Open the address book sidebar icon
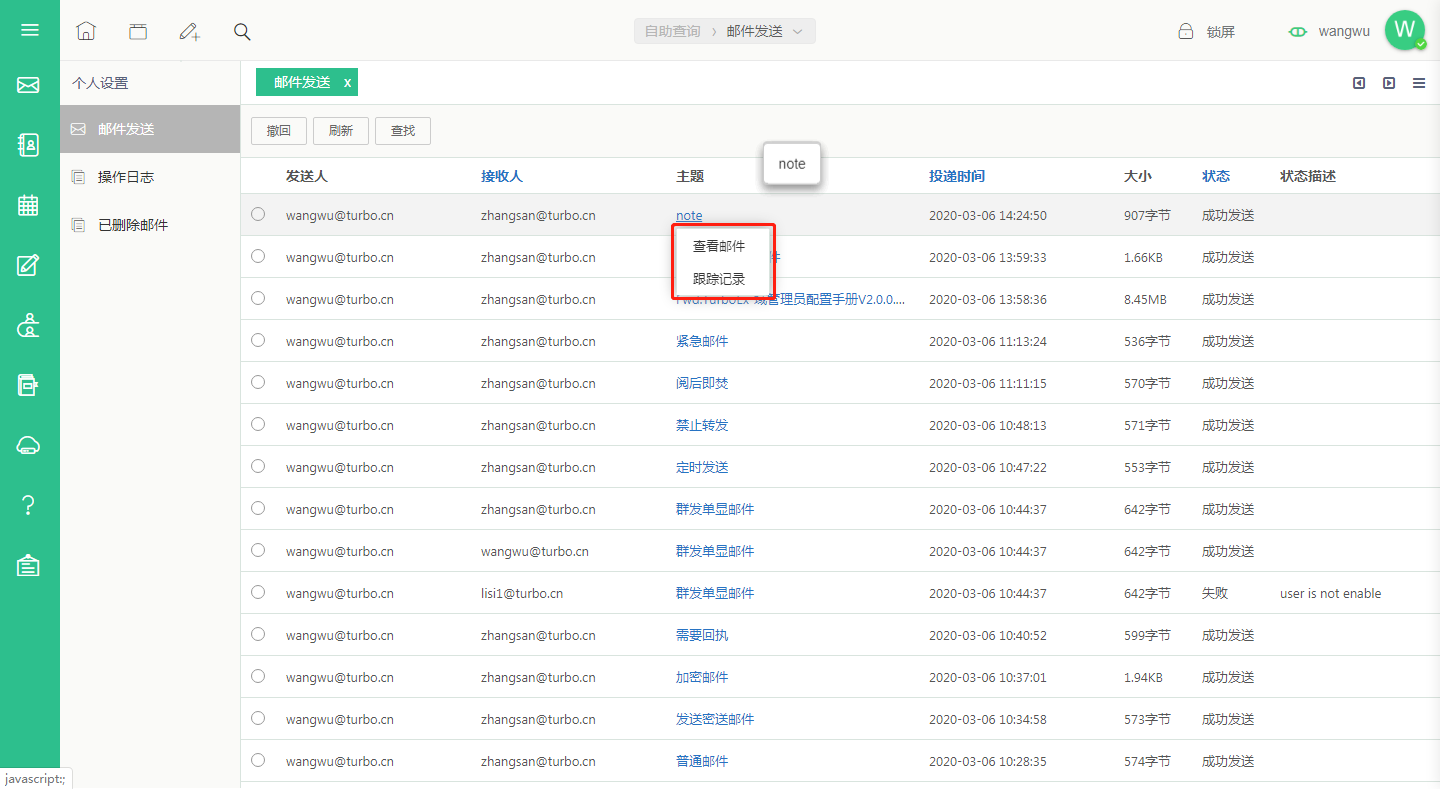The height and width of the screenshot is (789, 1440). (29, 145)
